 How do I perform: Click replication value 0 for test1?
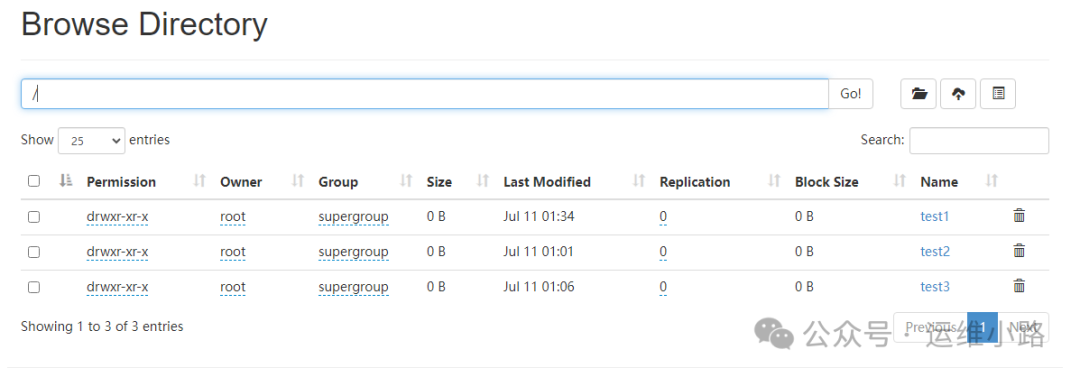[x=663, y=217]
